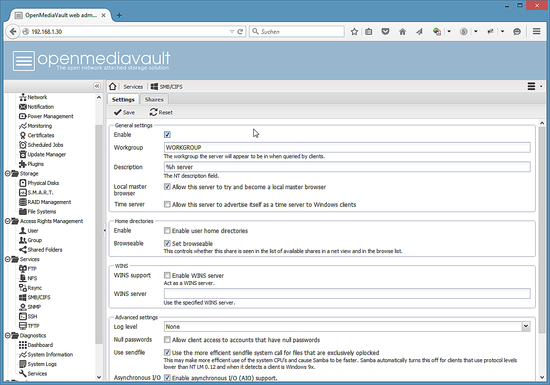550x385 pixels.
Task: Open Physical Disks in sidebar
Action: (39, 183)
